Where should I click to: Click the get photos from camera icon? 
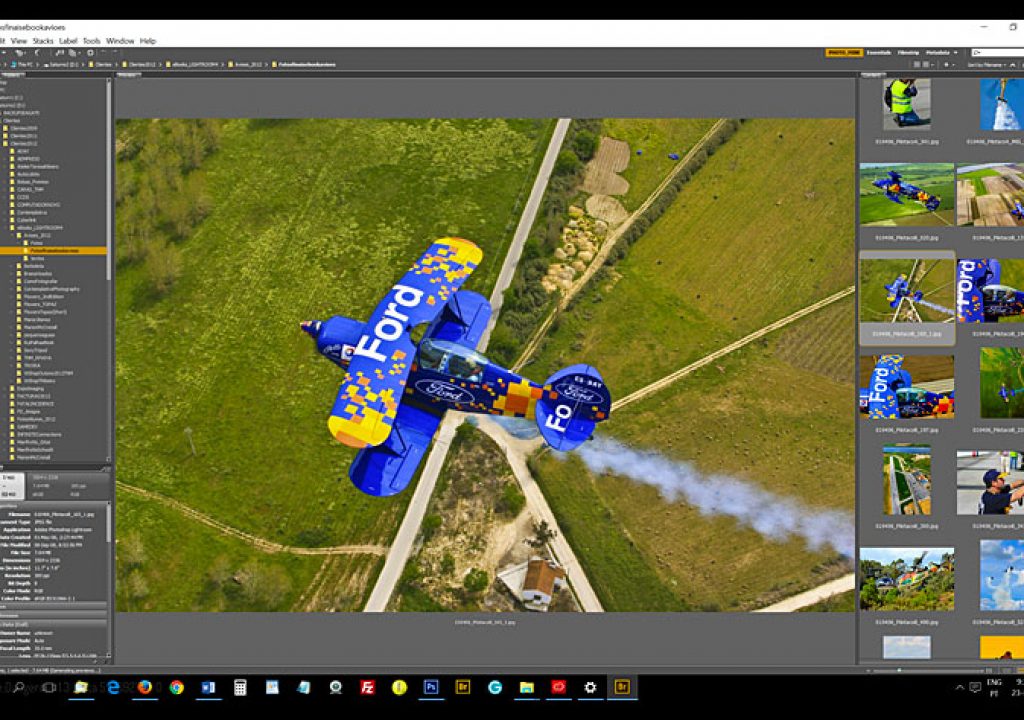[60, 53]
